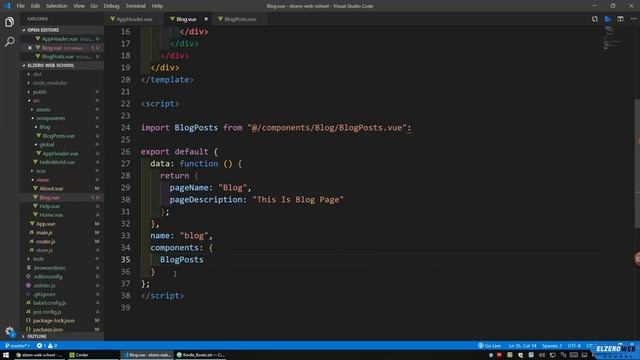Collapse the views folder
The width and height of the screenshot is (640, 360).
tap(42, 180)
